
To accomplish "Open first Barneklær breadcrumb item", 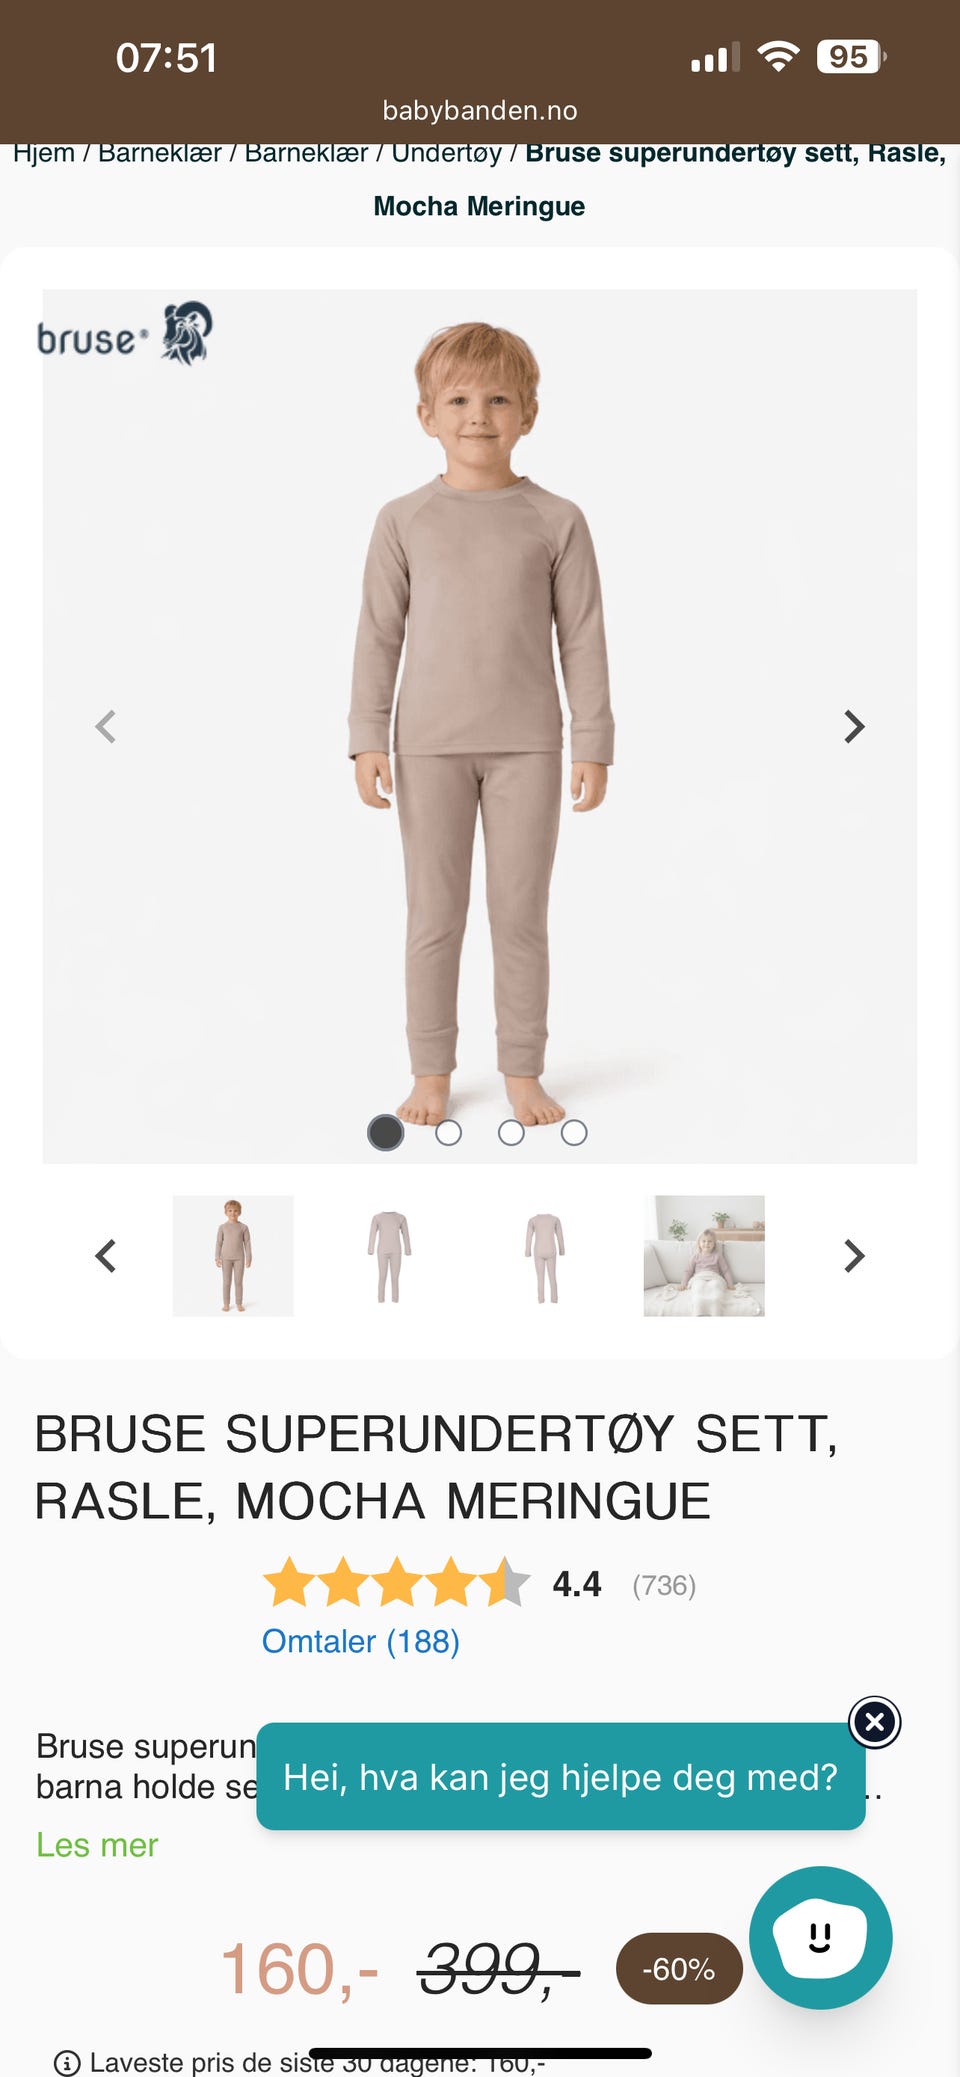I will coord(160,153).
